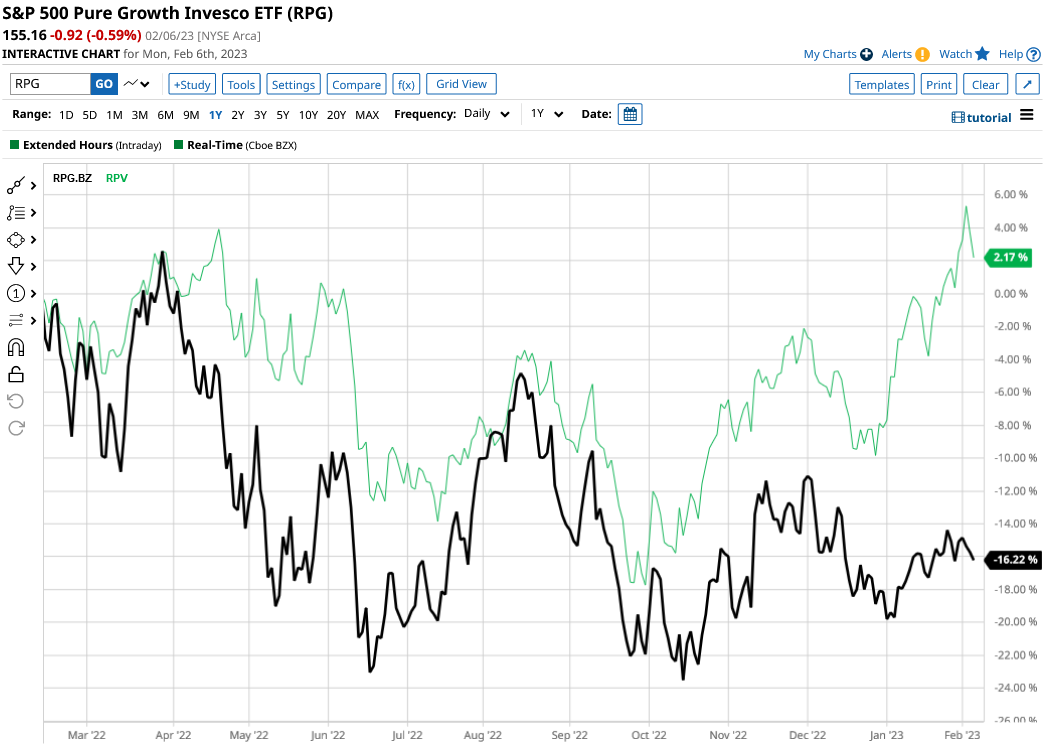Viewport: 1062px width, 753px height.
Task: Select the 5D range
Action: 89,115
